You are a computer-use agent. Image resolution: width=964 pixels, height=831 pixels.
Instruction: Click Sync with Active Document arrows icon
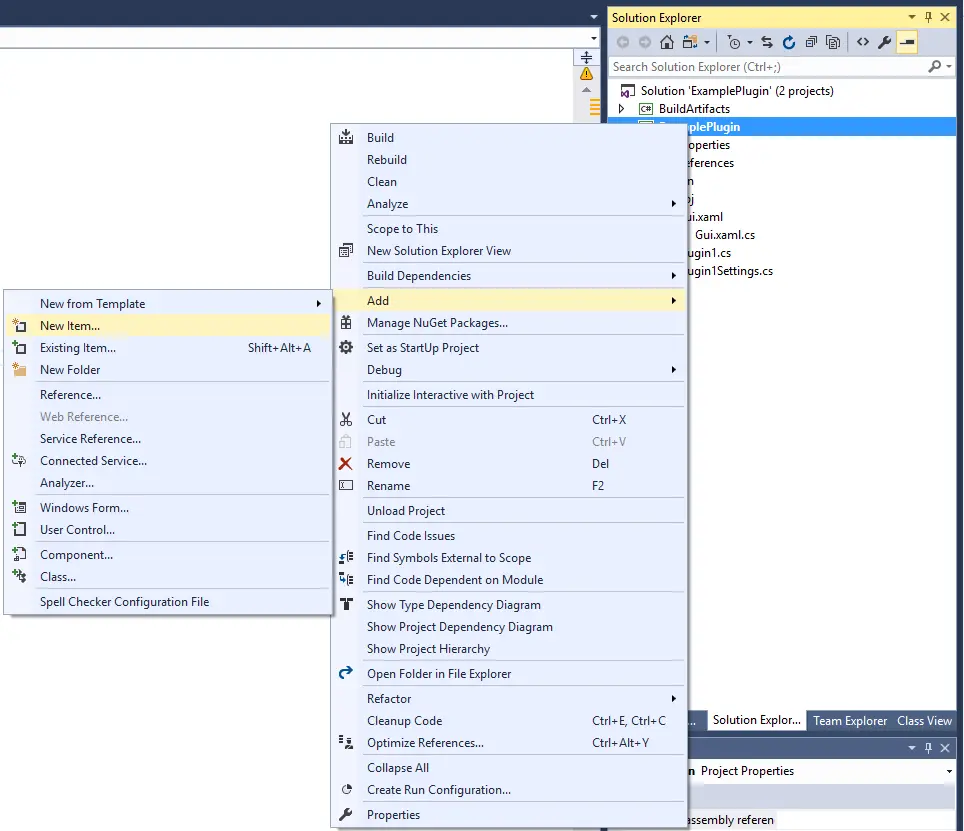point(767,42)
